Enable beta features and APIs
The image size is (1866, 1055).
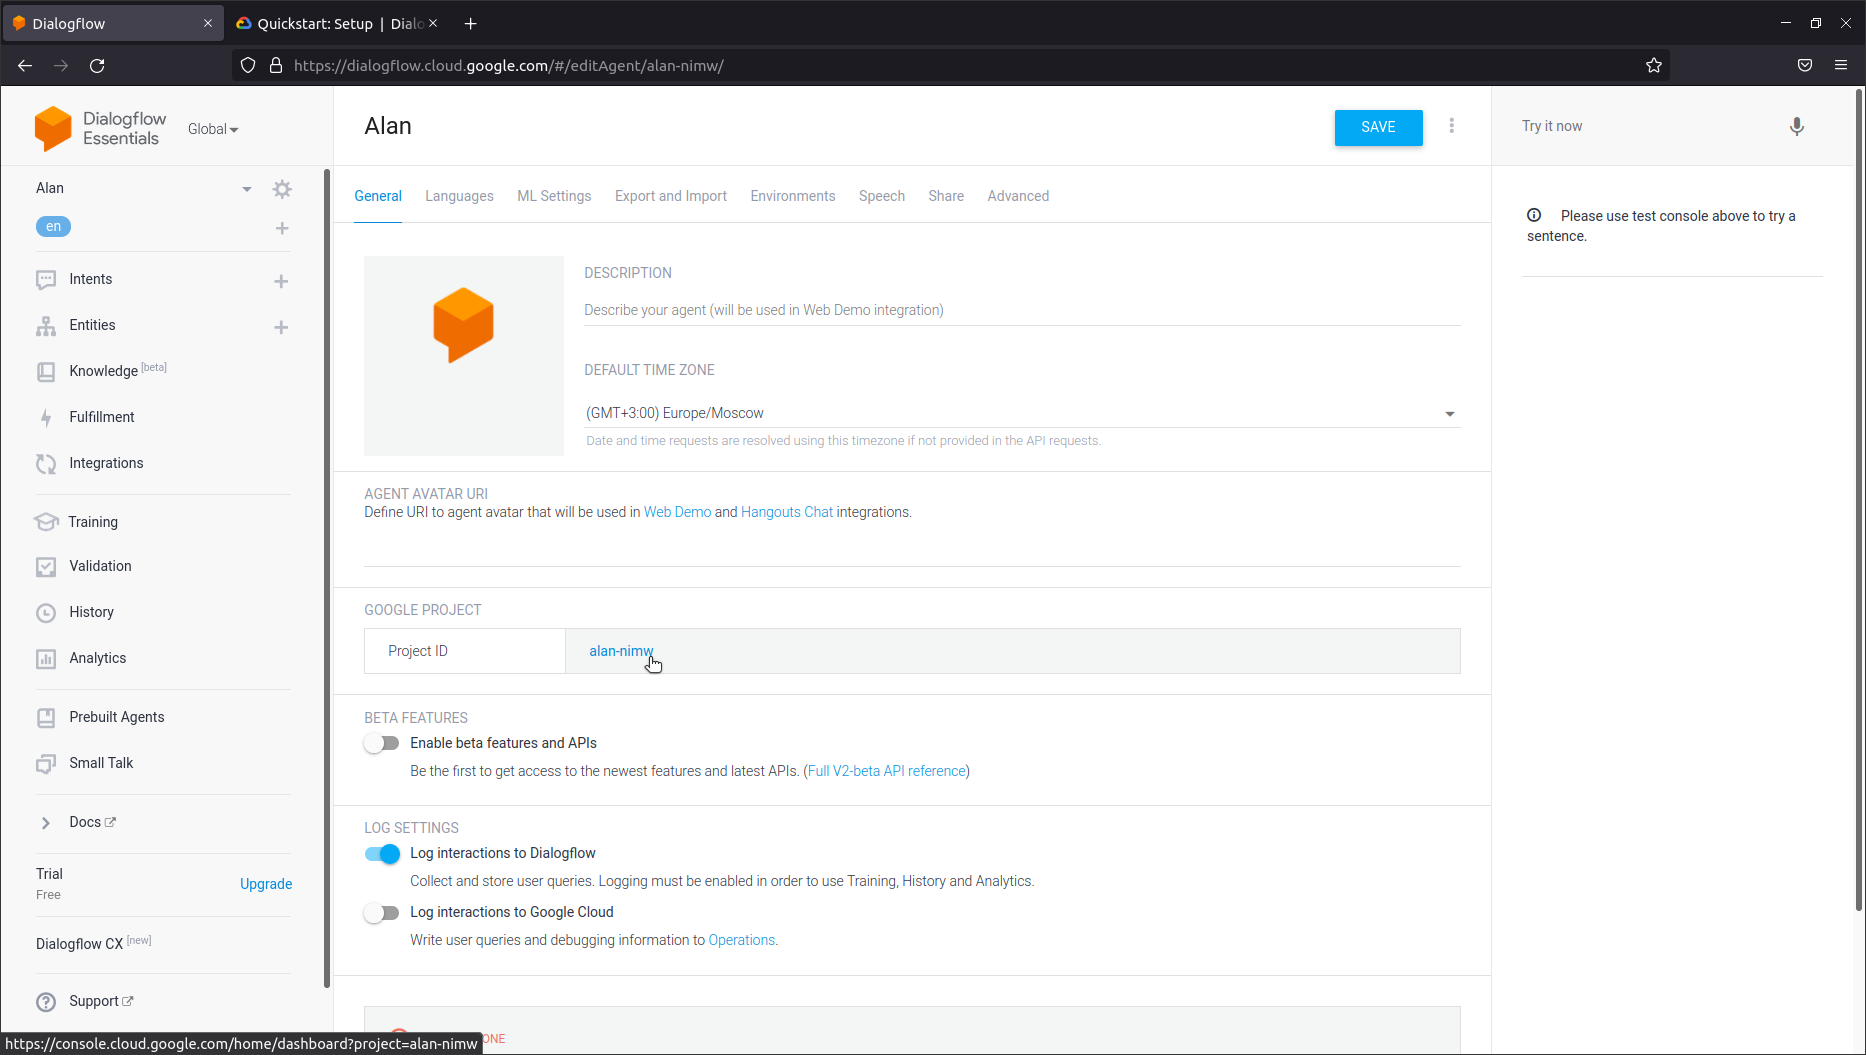381,743
